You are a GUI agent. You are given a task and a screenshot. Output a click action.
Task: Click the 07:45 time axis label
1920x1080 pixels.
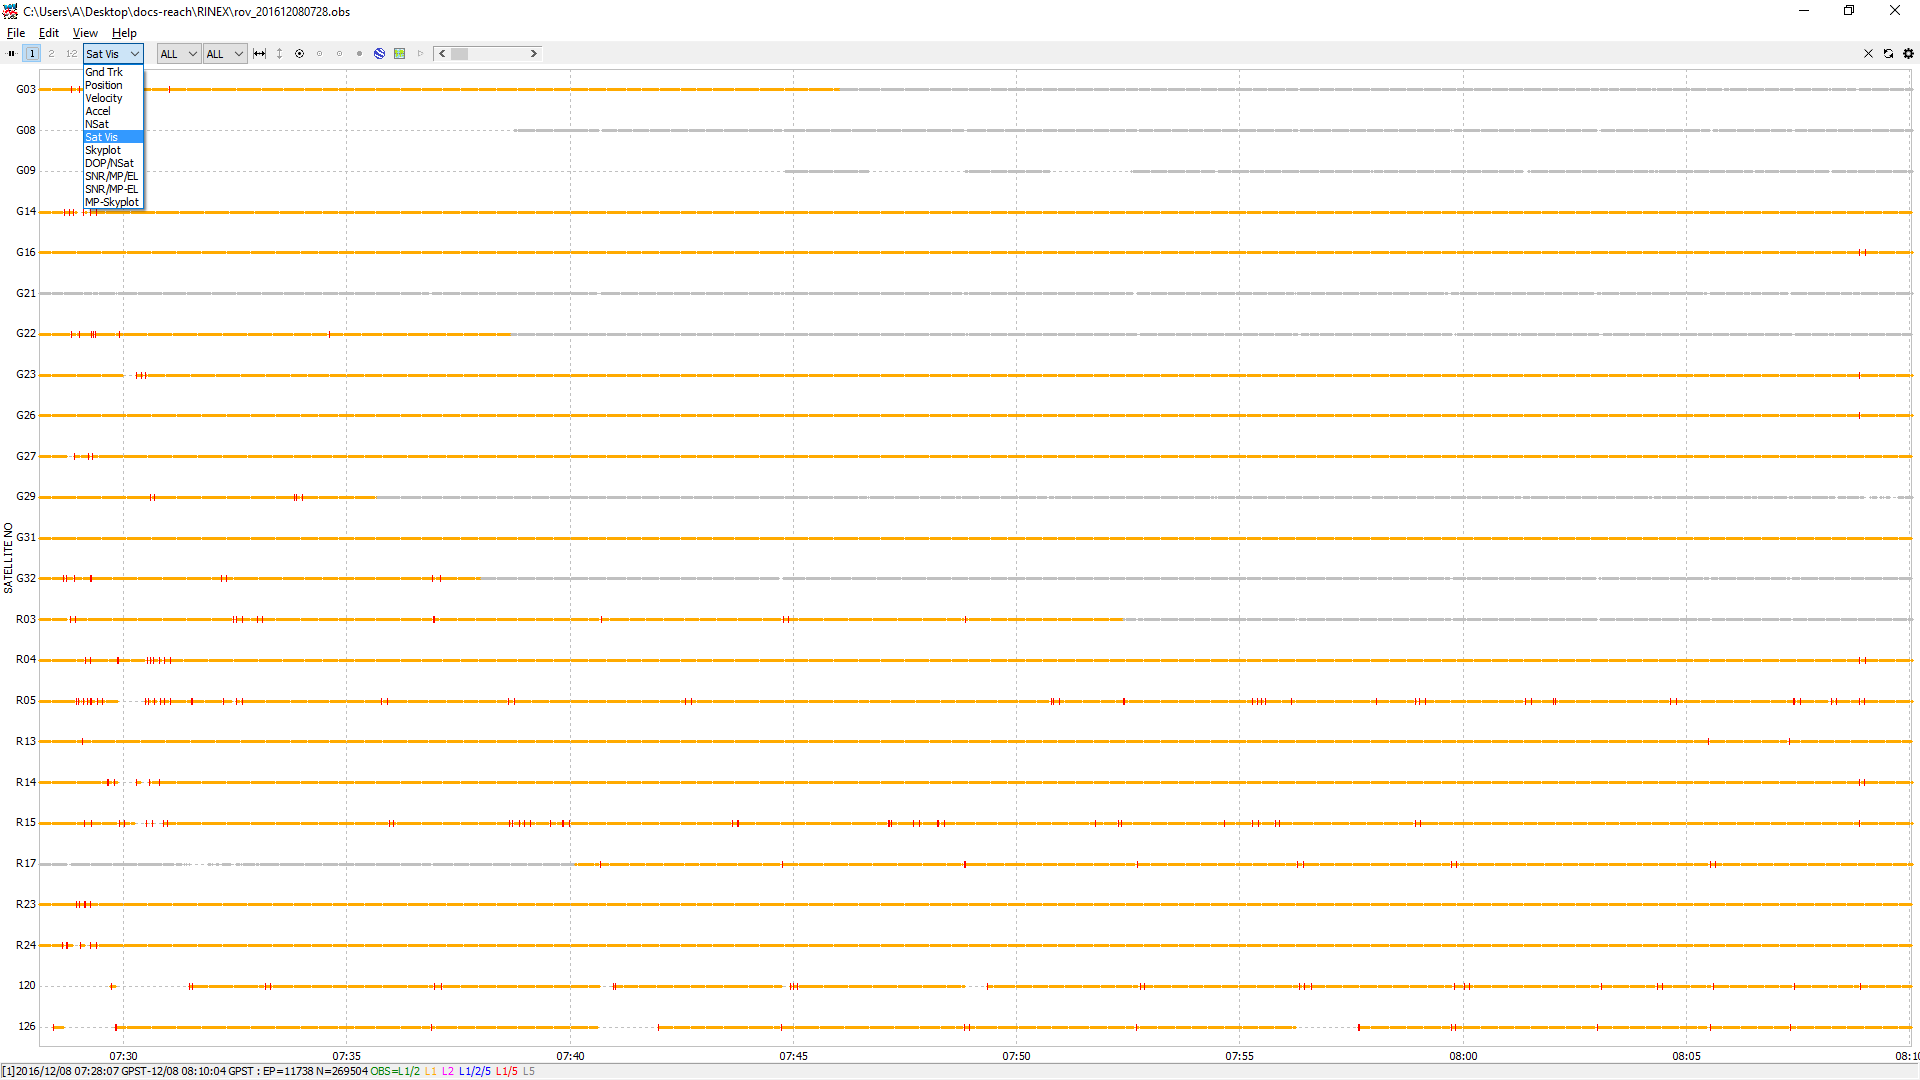[794, 1056]
